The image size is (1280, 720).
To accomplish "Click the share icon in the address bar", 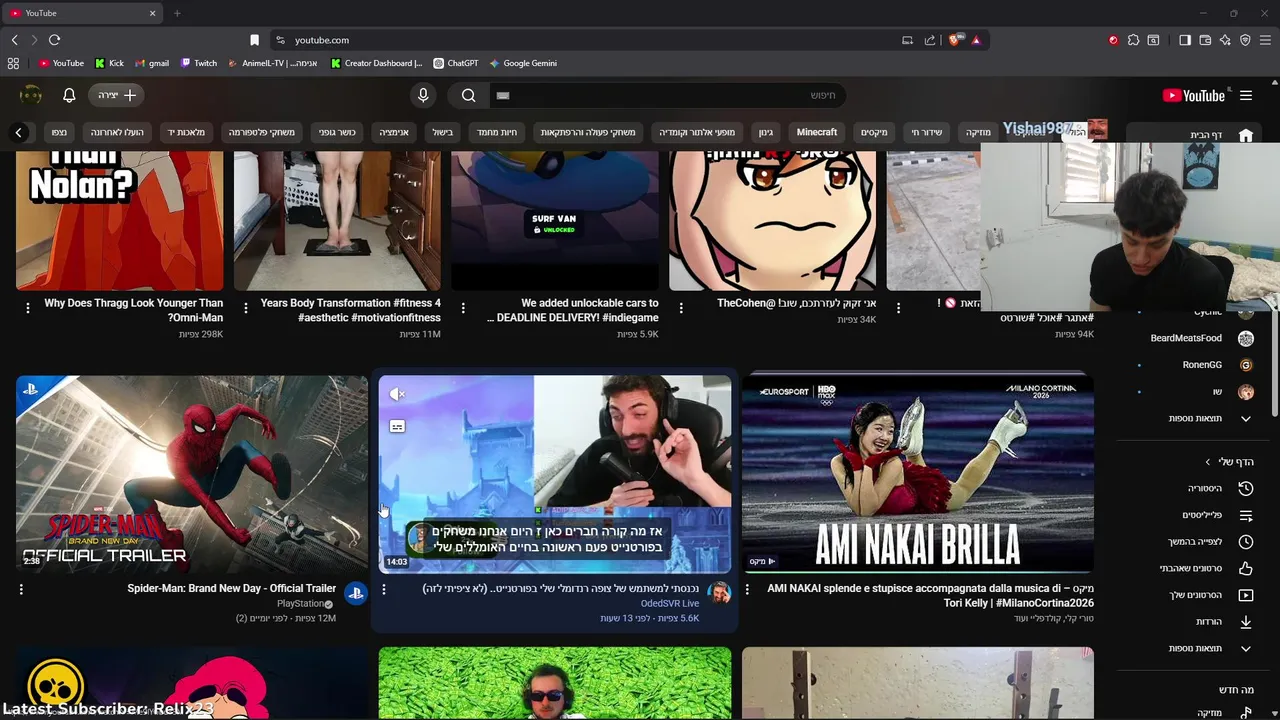I will (x=930, y=40).
